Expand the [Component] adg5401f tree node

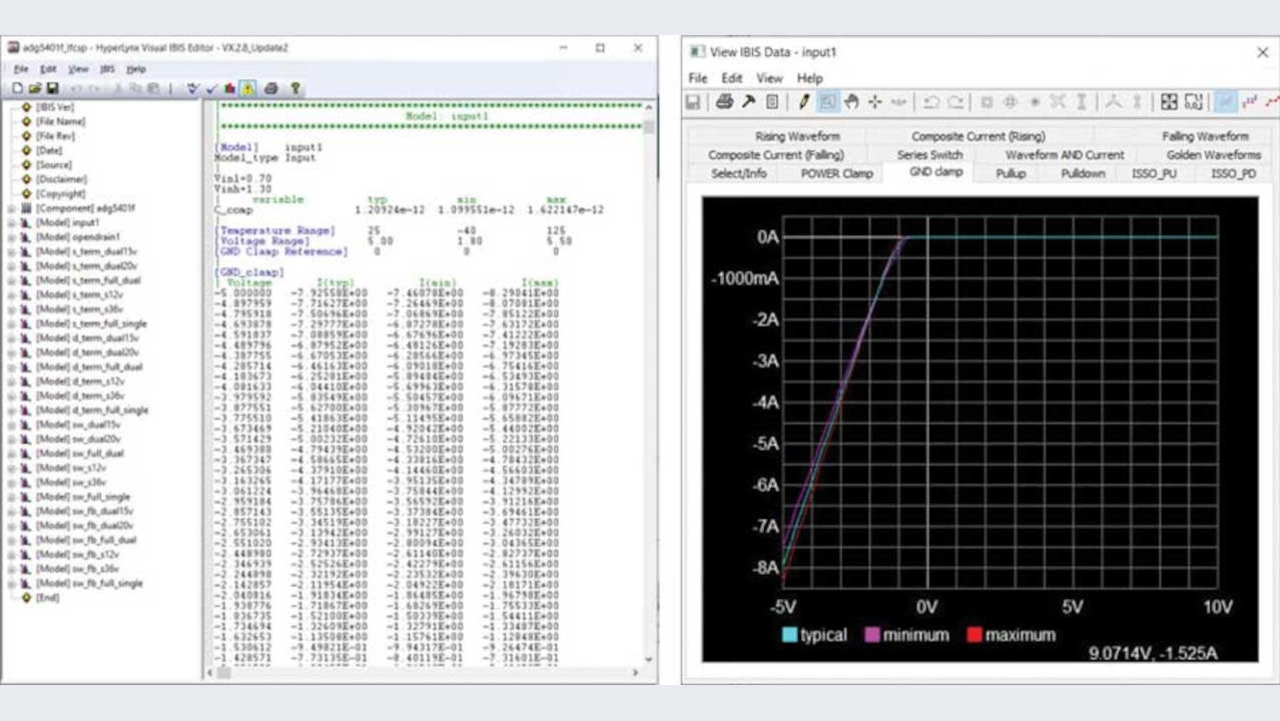tap(12, 208)
